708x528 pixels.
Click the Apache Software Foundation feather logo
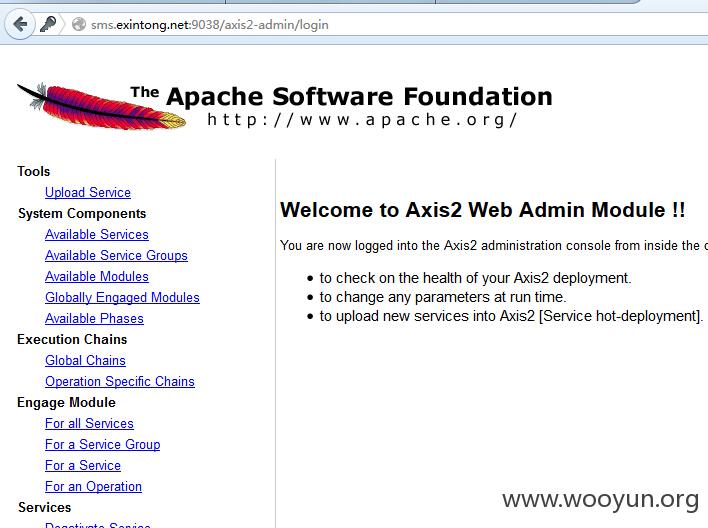(102, 105)
